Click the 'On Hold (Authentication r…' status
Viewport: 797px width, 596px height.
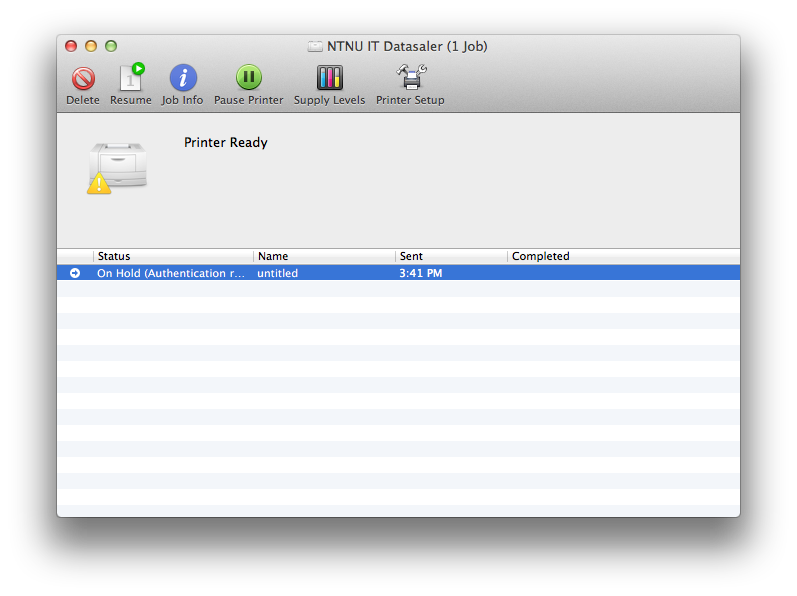pyautogui.click(x=171, y=273)
